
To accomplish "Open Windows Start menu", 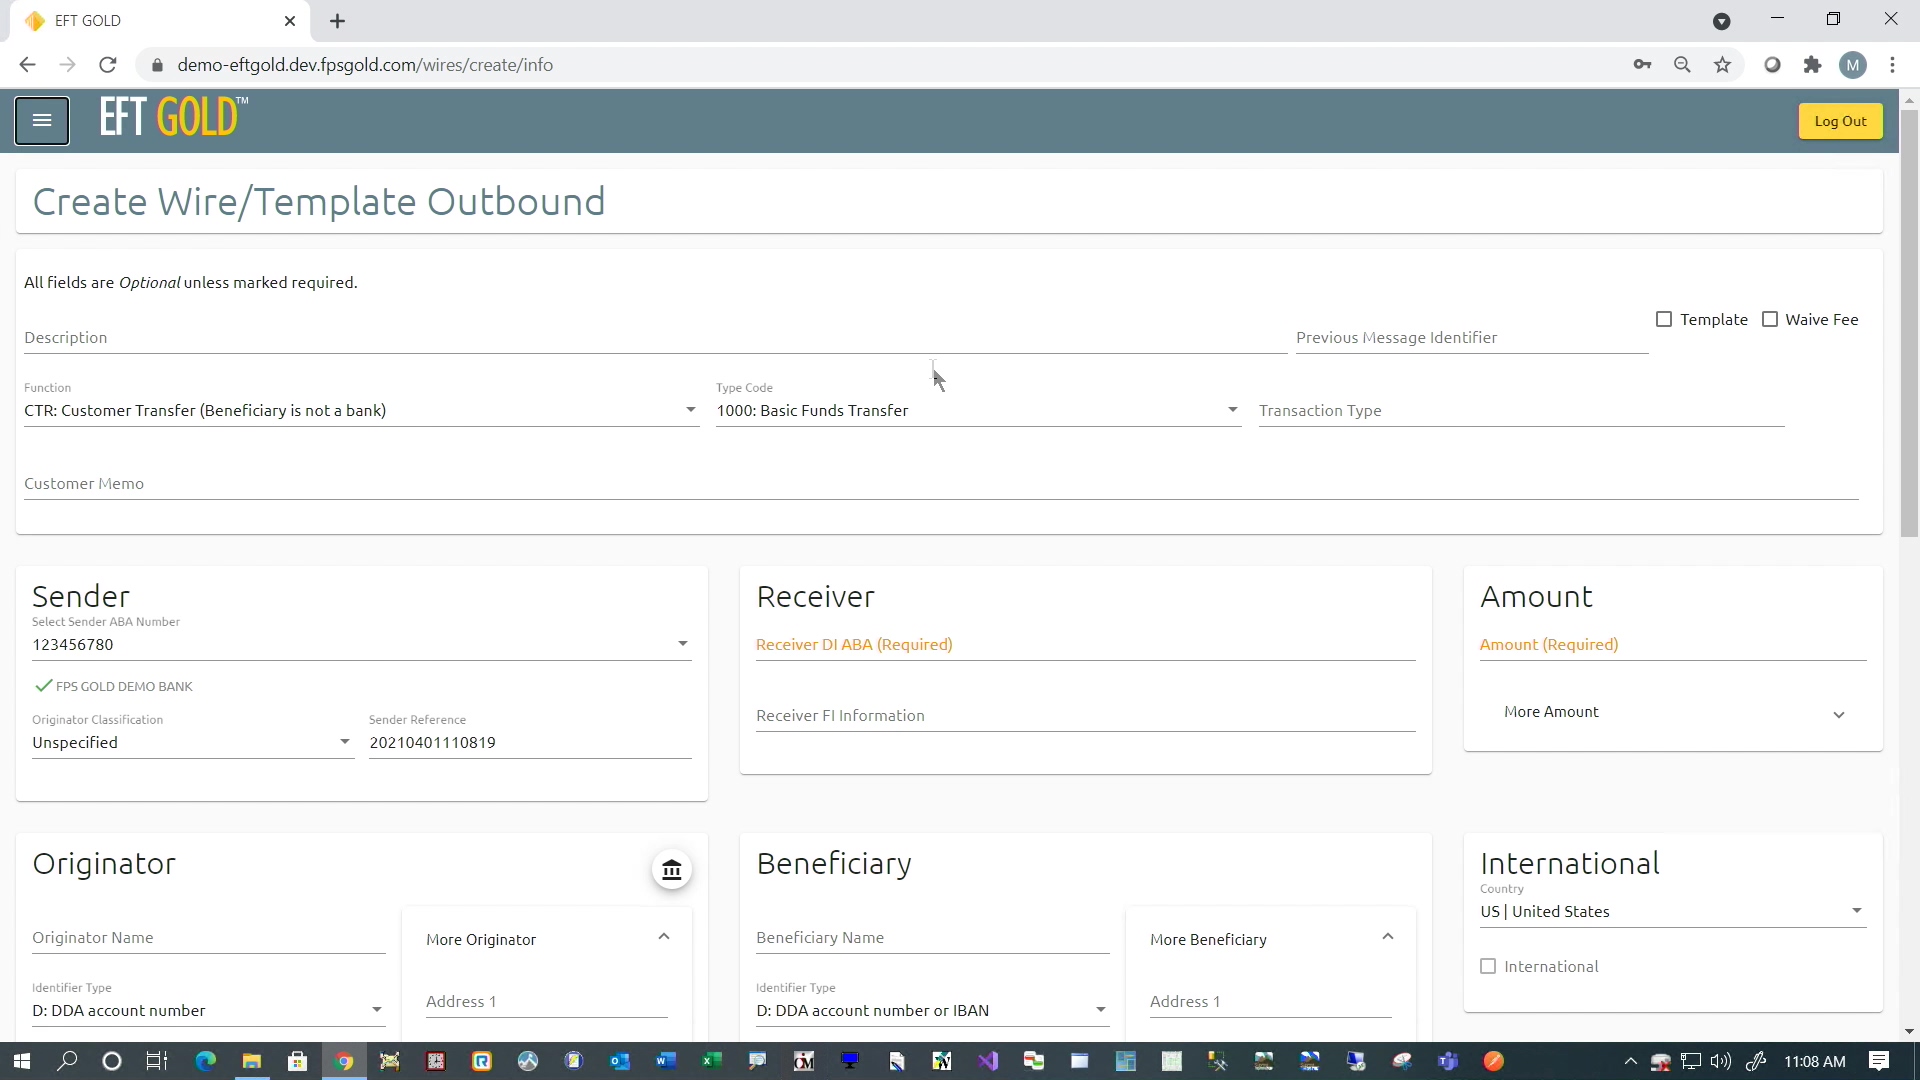I will 21,1061.
